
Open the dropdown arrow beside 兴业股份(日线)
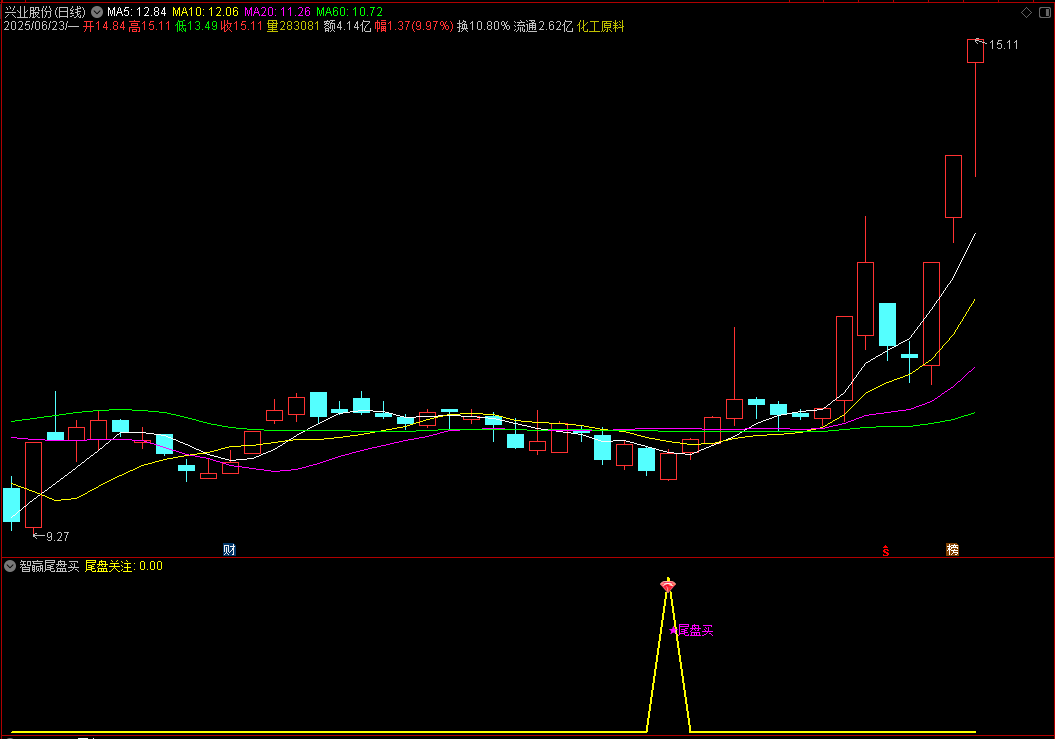97,12
